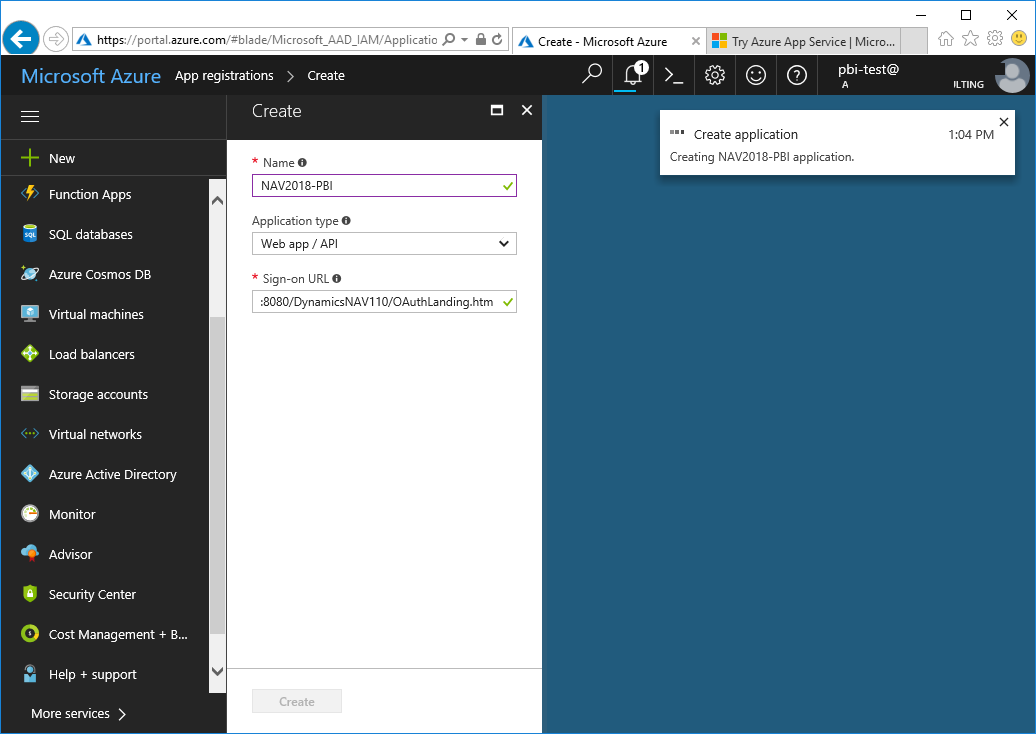Switch to Create - Microsoft Azure tab

[609, 42]
